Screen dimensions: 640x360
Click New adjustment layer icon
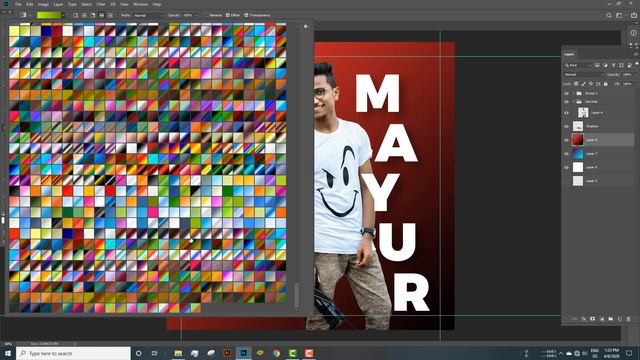[602, 319]
